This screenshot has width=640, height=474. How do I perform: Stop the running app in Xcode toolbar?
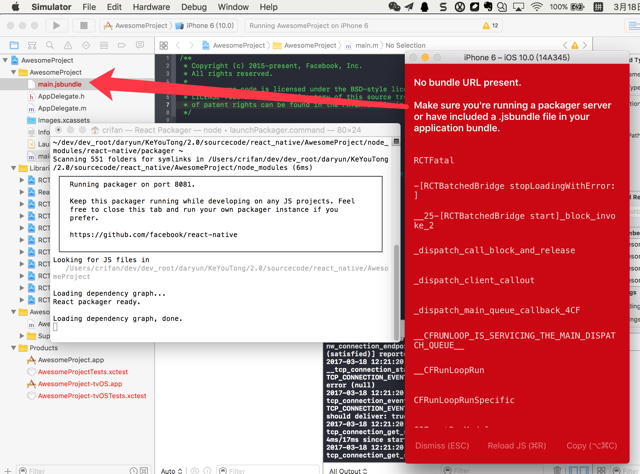point(84,25)
